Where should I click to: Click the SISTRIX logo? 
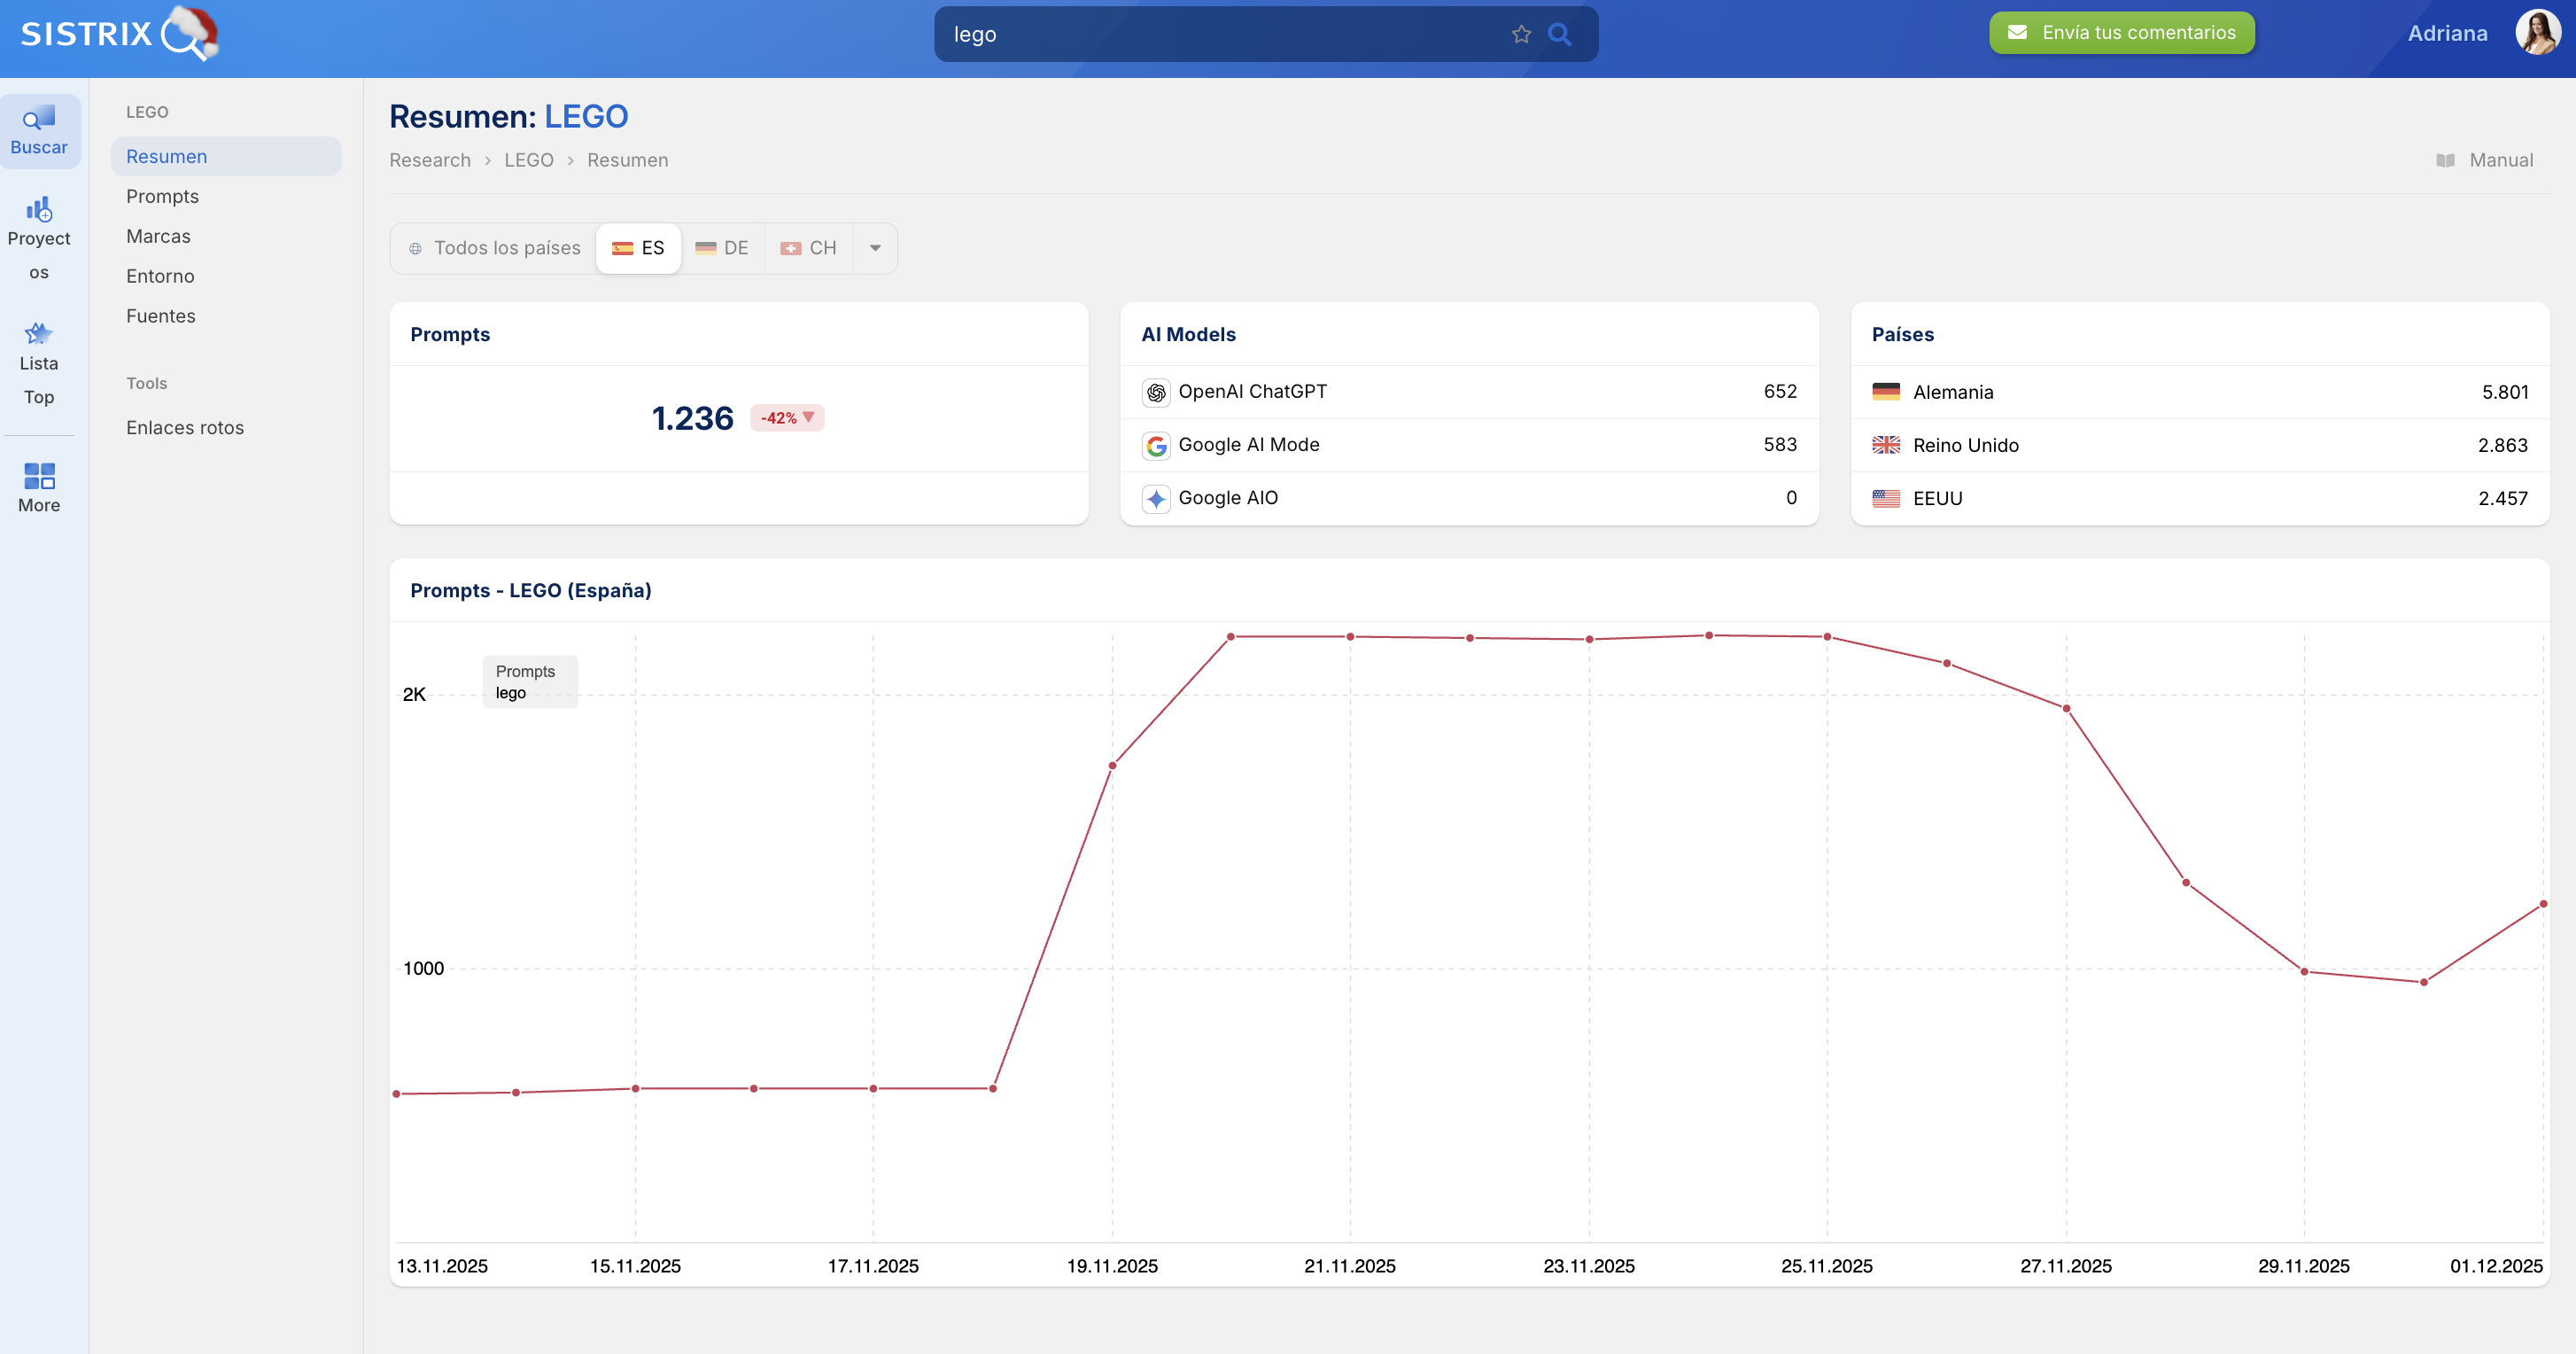118,34
